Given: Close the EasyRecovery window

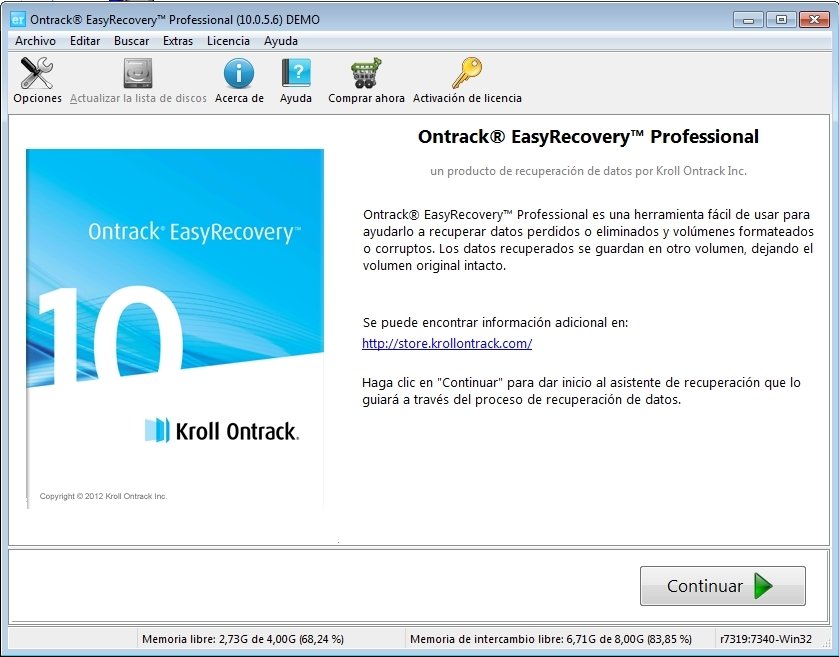Looking at the screenshot, I should pyautogui.click(x=814, y=20).
